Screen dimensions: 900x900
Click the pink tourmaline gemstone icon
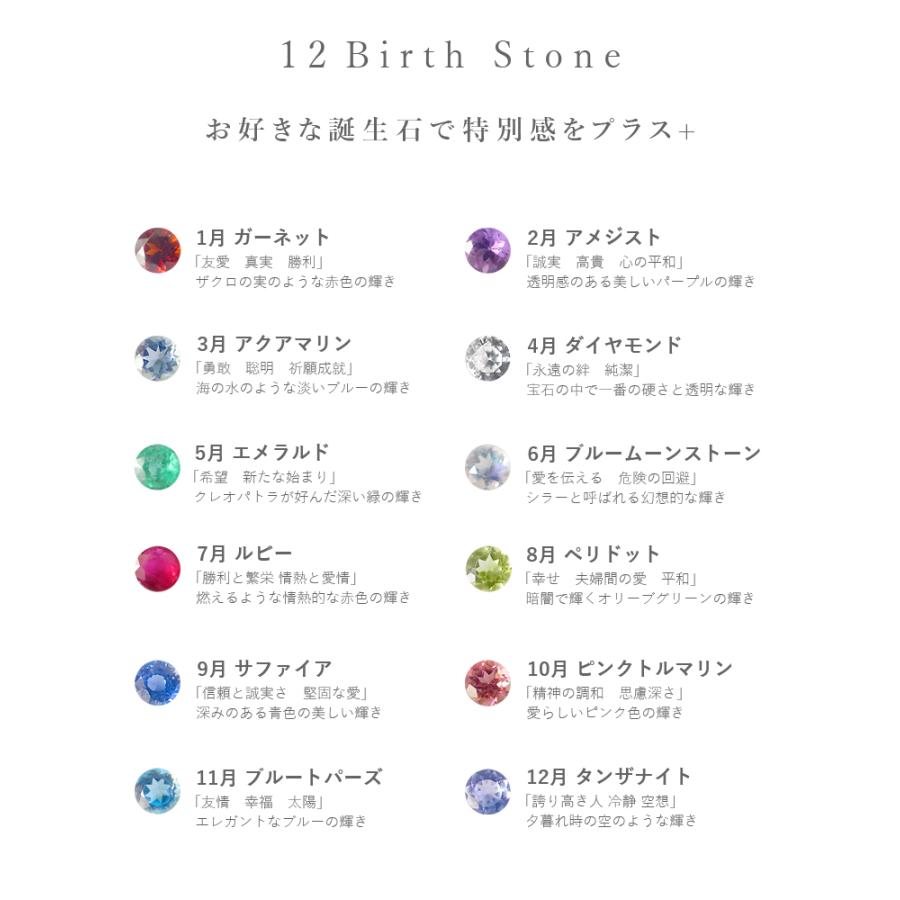point(488,682)
